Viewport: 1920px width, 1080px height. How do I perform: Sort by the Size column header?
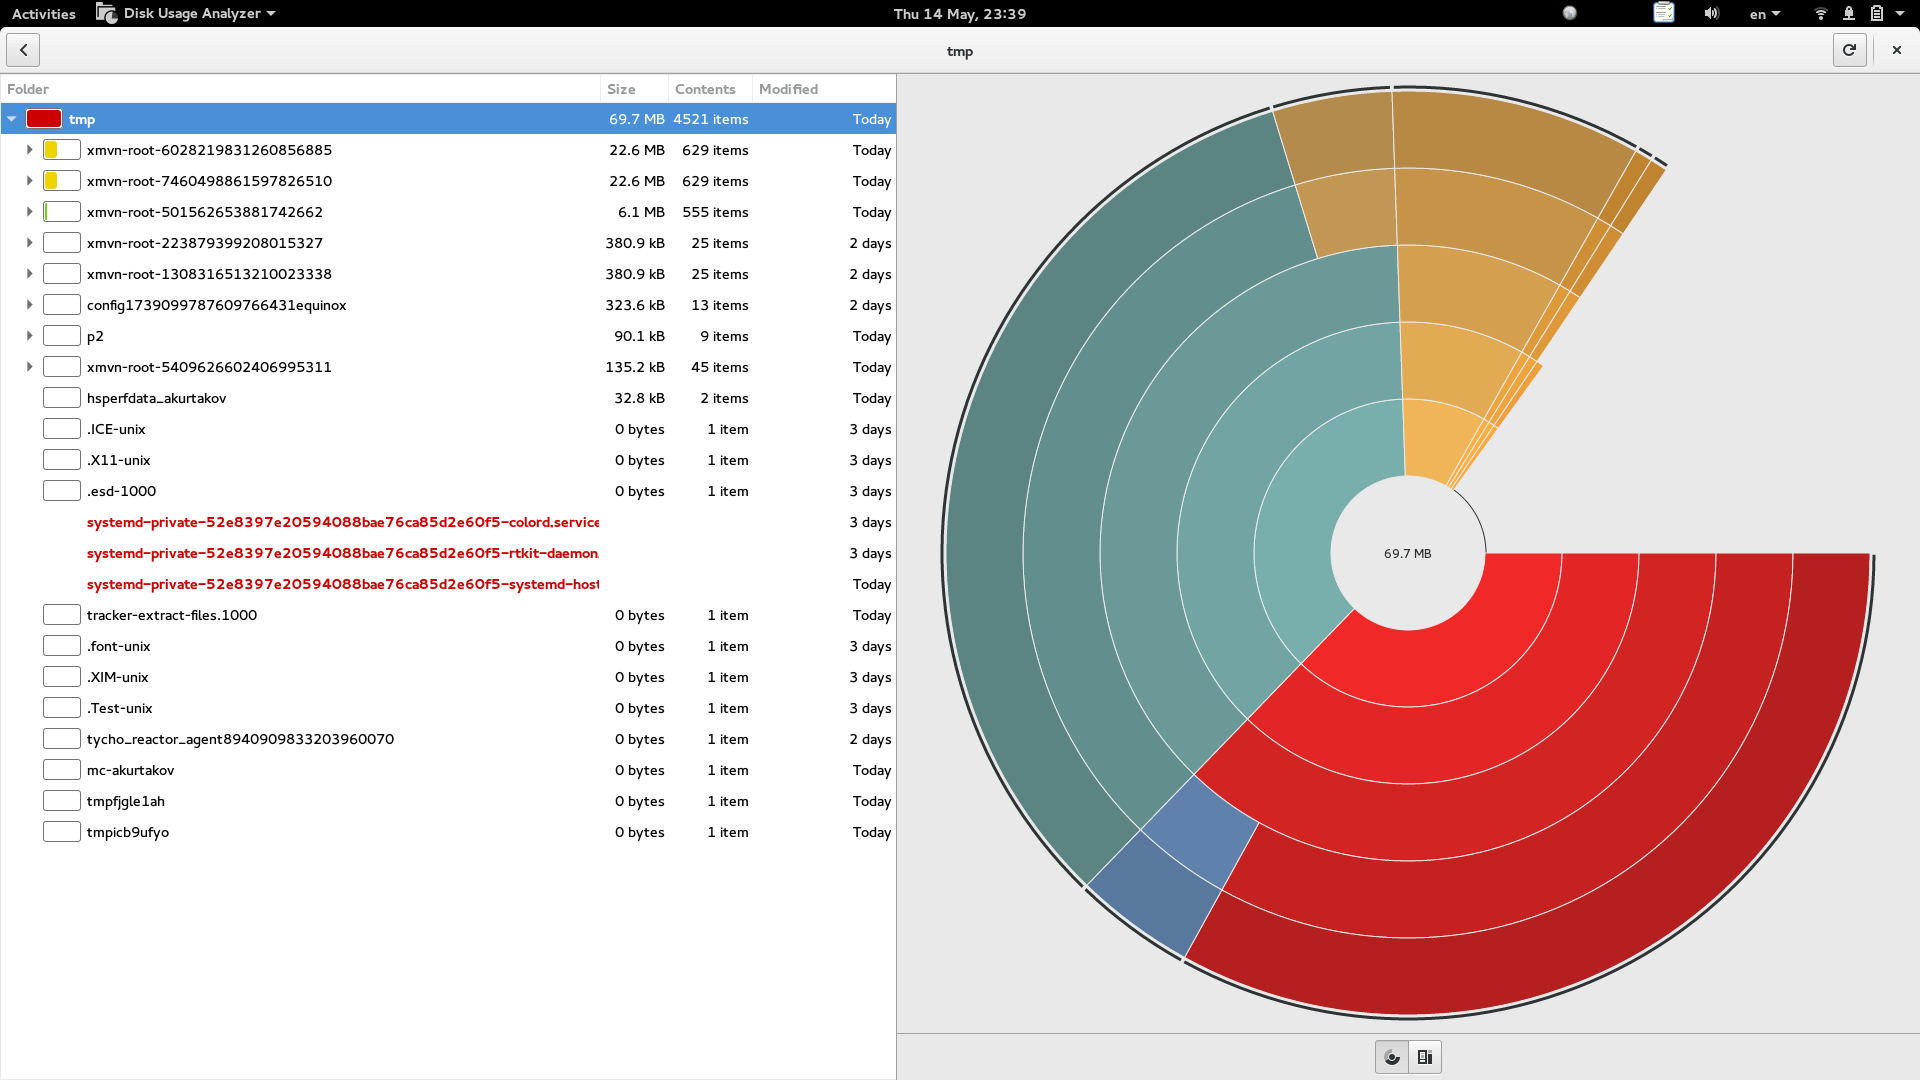pyautogui.click(x=633, y=89)
